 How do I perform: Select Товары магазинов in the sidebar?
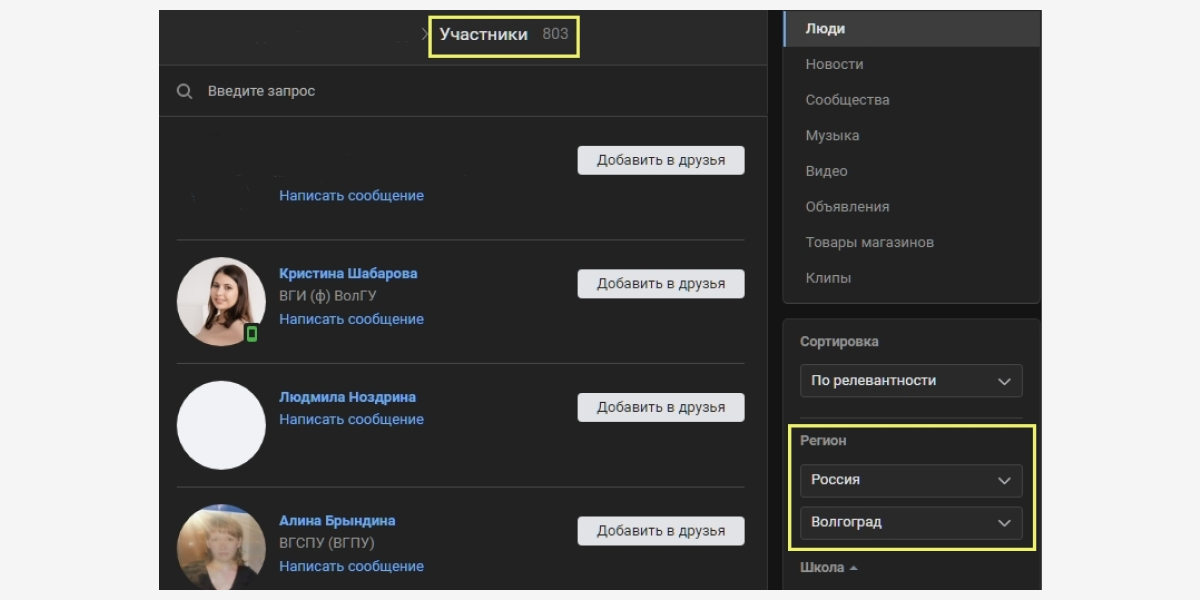(x=869, y=242)
